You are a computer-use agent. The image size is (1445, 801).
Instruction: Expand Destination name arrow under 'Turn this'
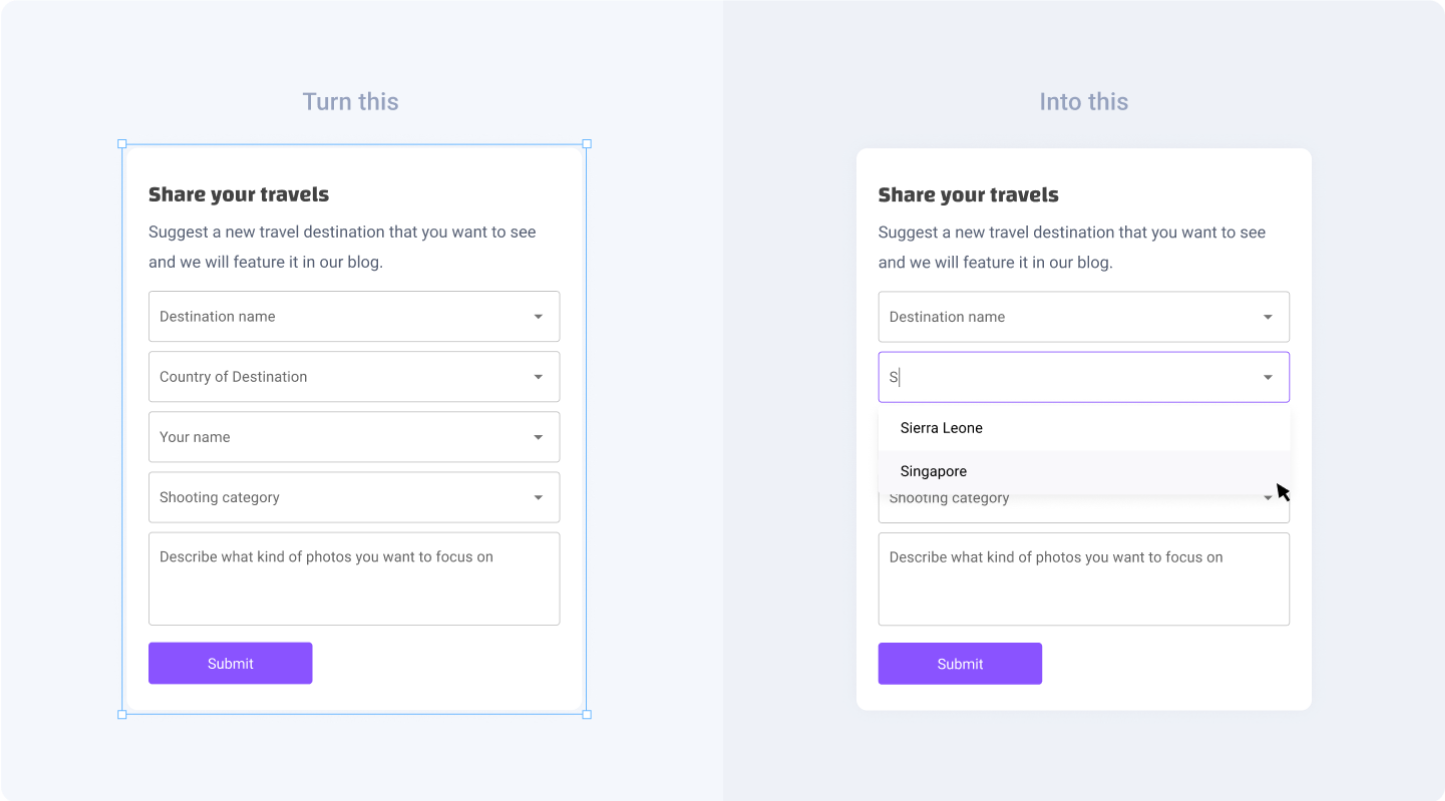538,317
